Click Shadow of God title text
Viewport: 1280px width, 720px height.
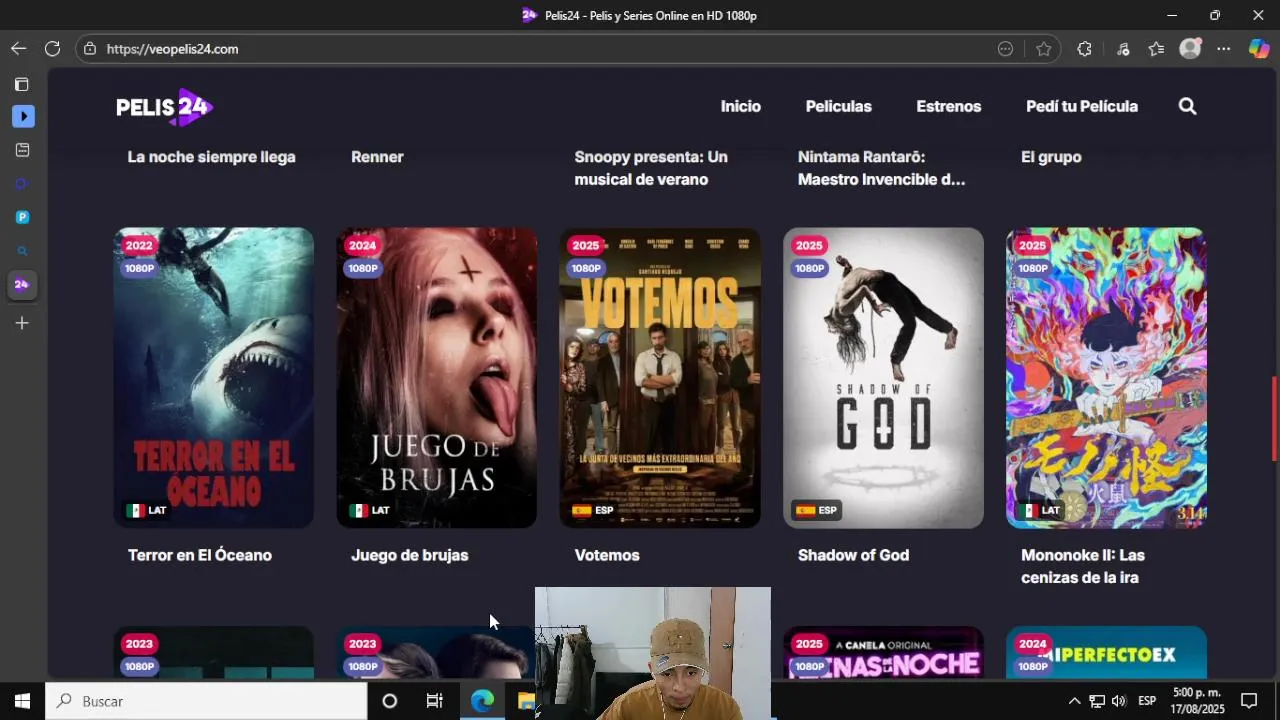(853, 555)
